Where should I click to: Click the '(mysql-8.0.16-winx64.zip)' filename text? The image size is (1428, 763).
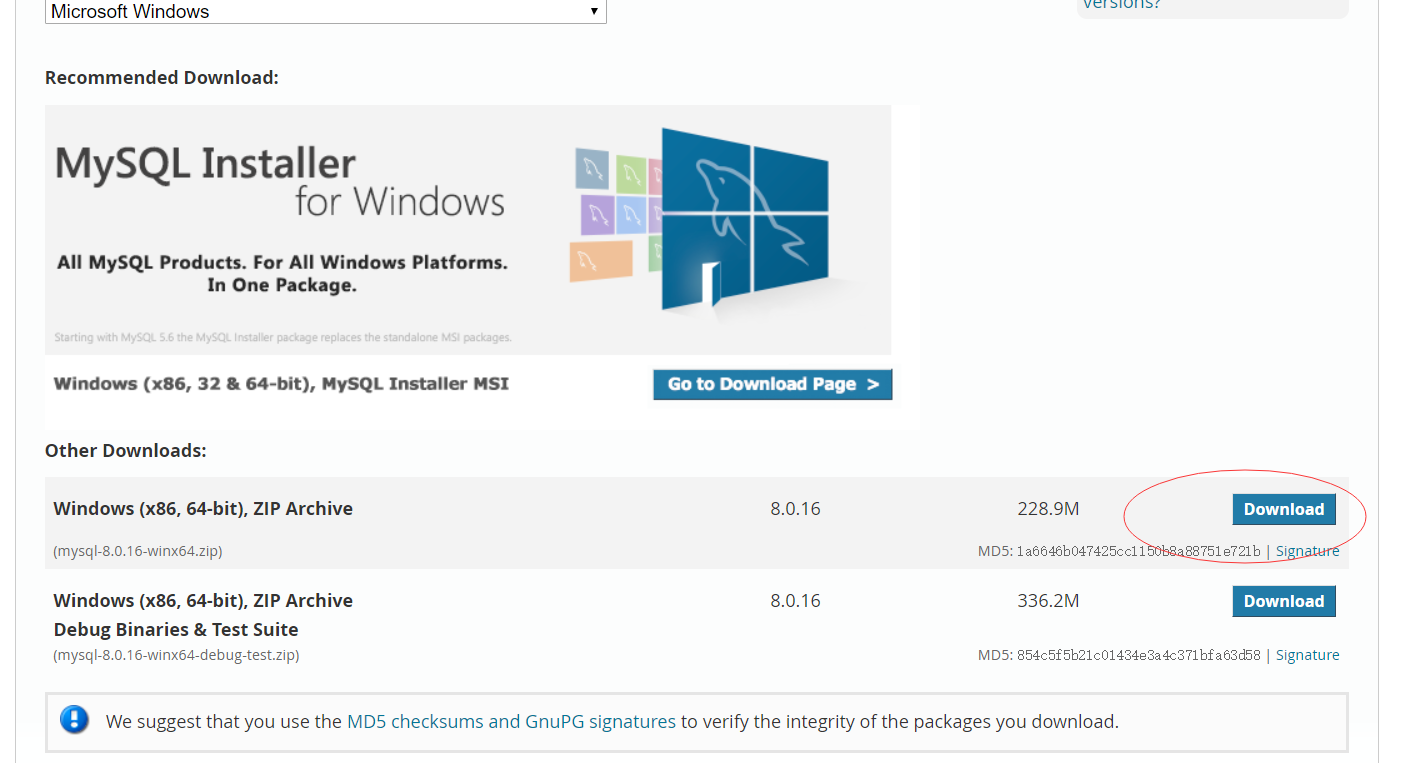138,551
